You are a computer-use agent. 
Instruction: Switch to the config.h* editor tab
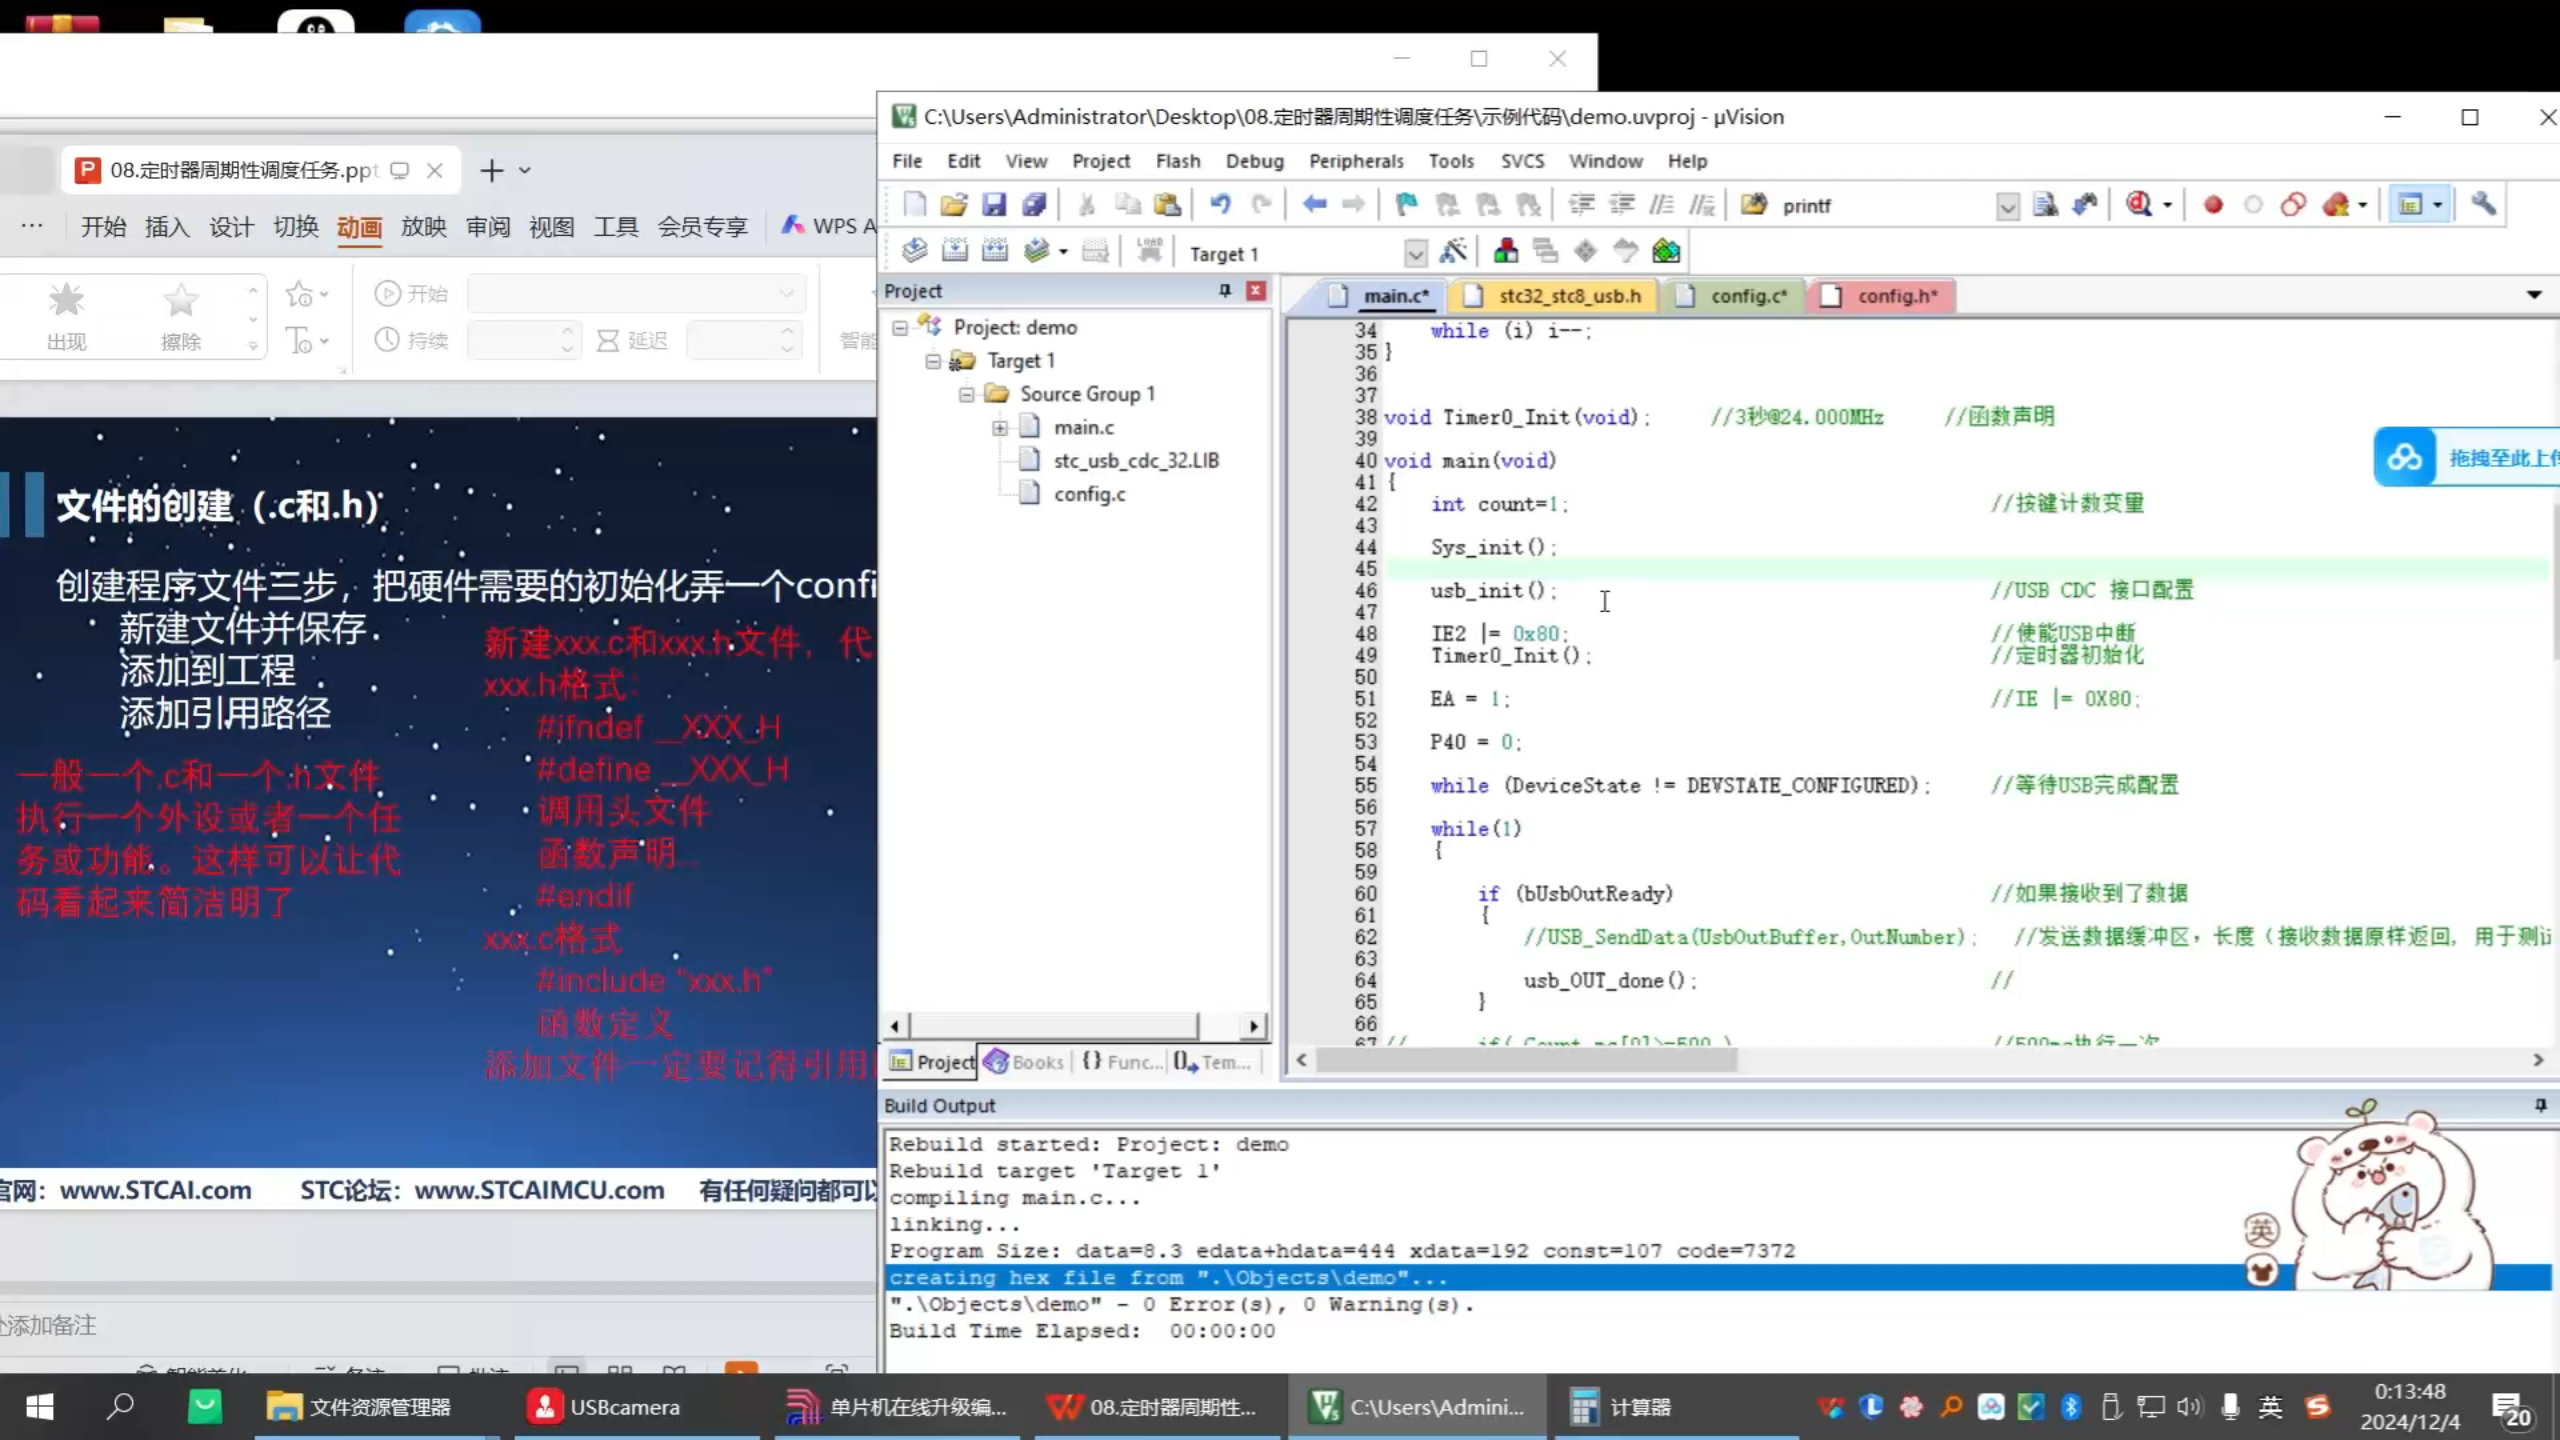tap(1896, 296)
